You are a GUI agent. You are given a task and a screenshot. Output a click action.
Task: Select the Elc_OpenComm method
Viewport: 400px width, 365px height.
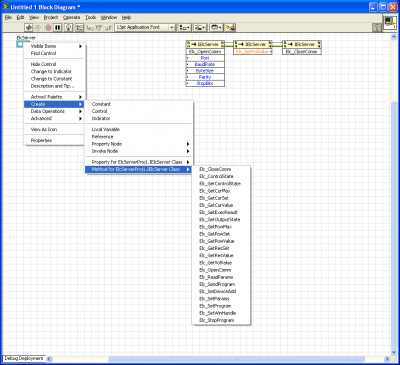pos(221,270)
